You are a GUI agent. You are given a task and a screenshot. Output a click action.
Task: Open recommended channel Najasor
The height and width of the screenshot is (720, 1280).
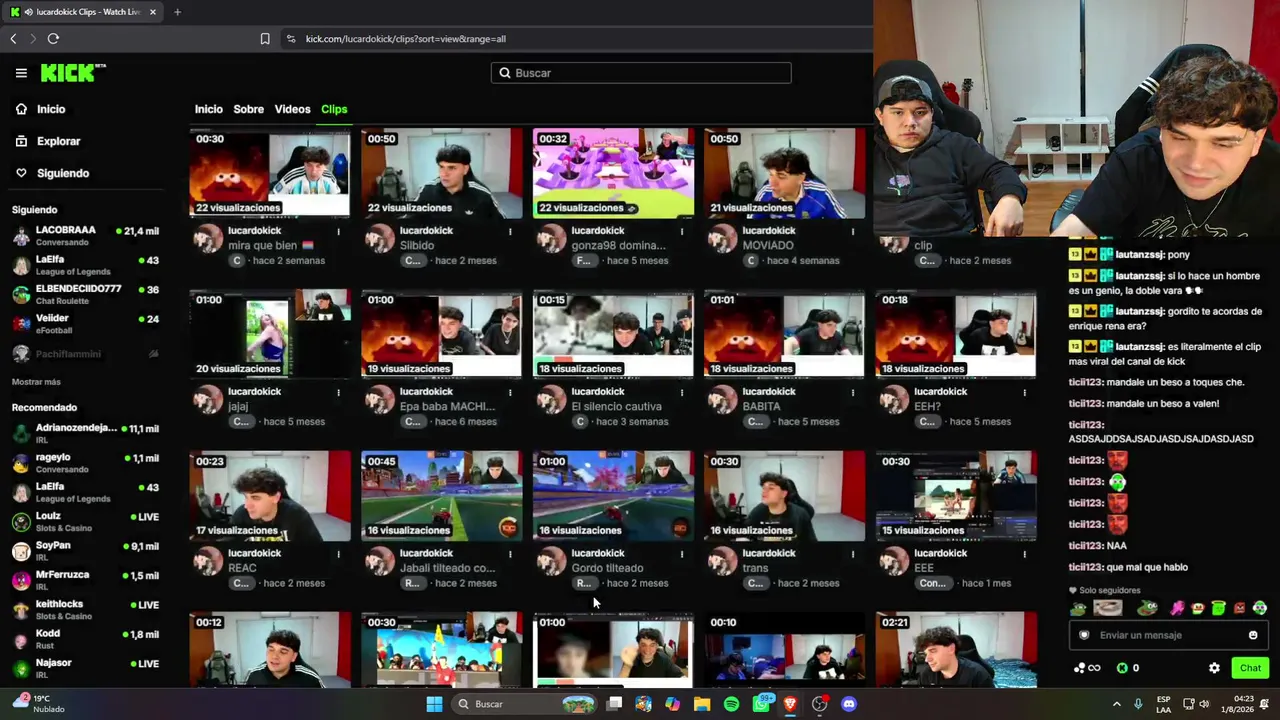click(86, 668)
